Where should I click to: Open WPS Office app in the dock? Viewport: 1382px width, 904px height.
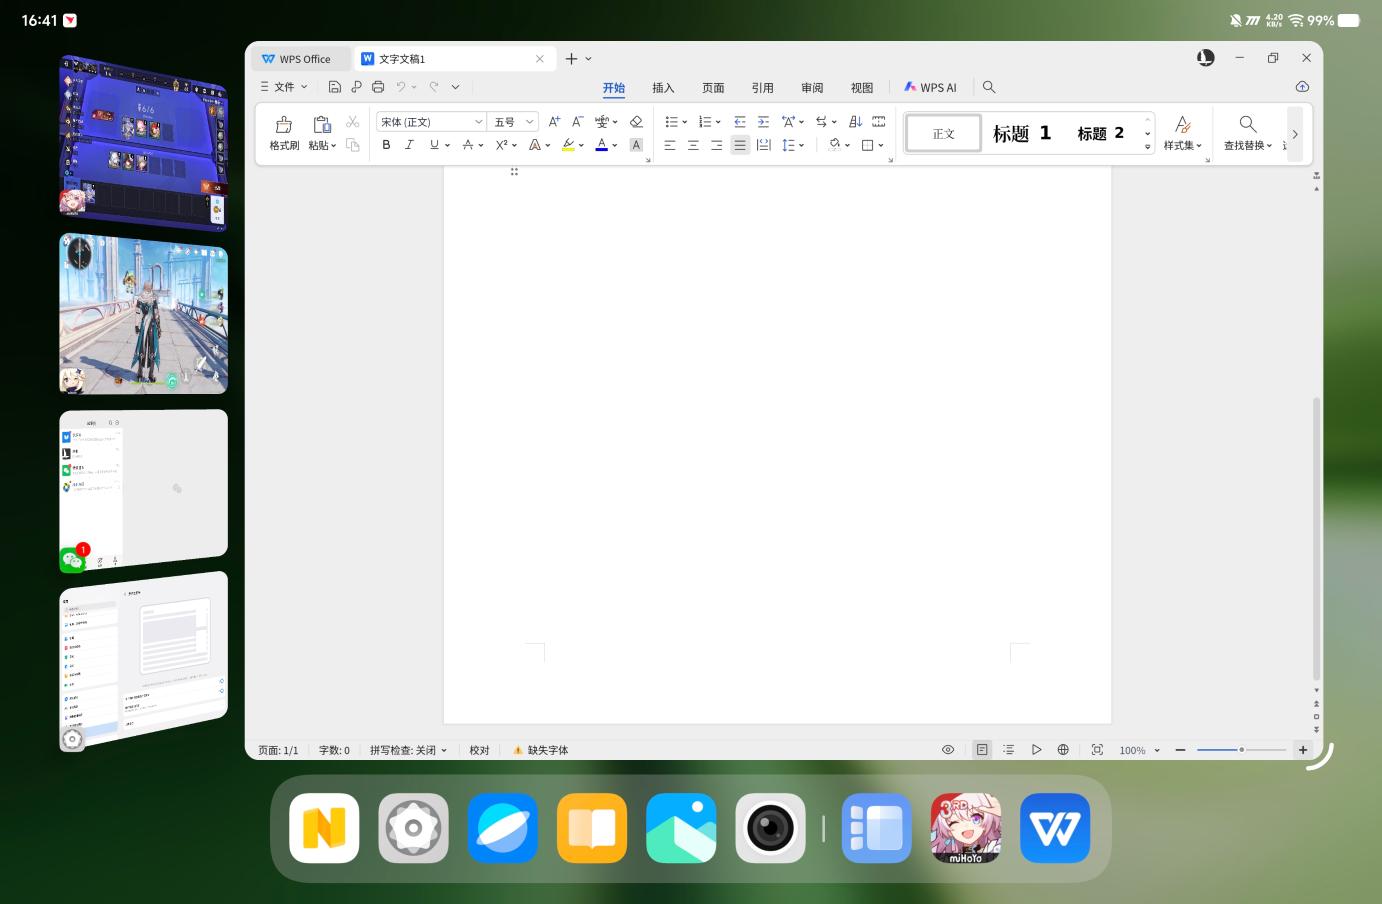pyautogui.click(x=1055, y=828)
